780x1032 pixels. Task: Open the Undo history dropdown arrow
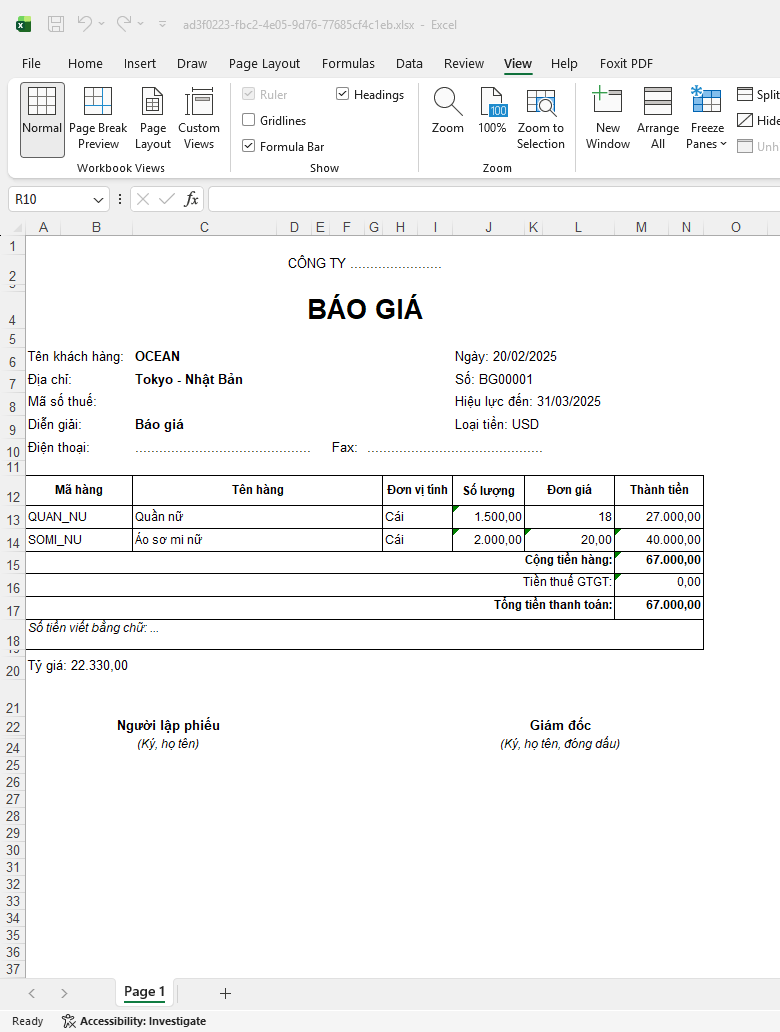coord(101,24)
